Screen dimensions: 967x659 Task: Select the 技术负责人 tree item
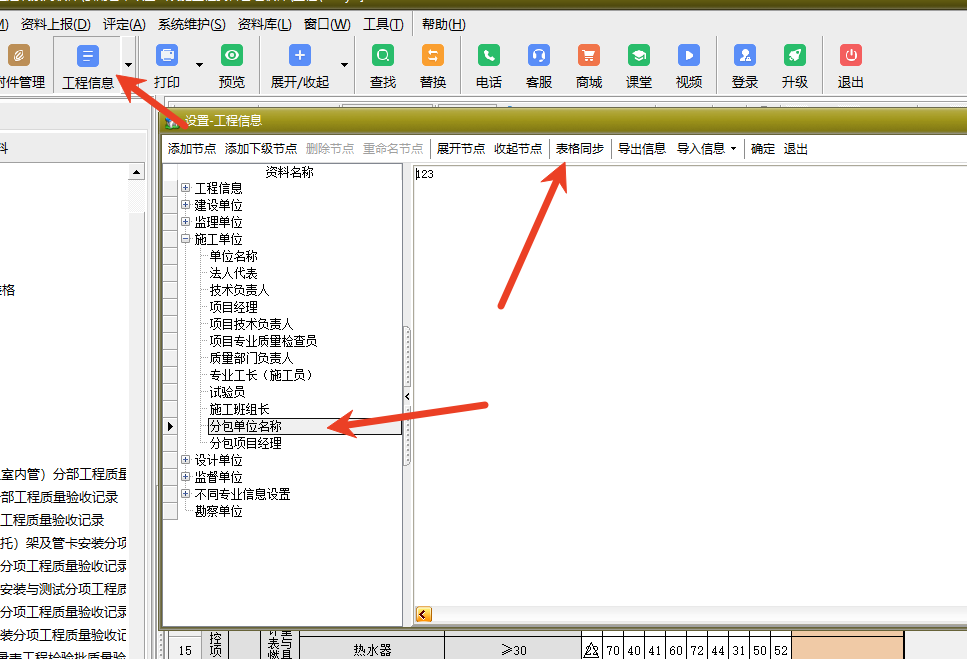tap(239, 290)
